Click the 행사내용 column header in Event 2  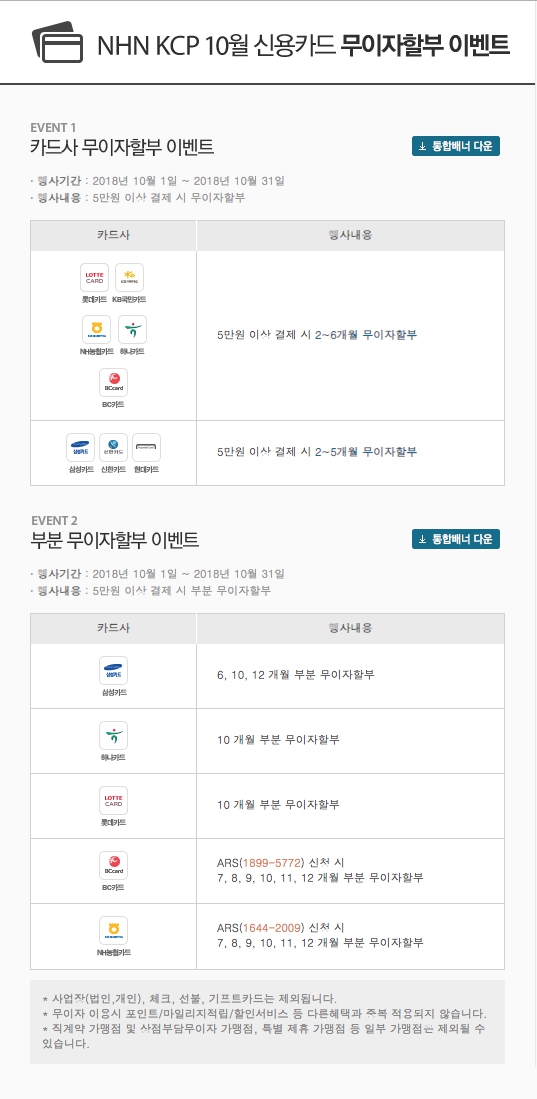351,629
